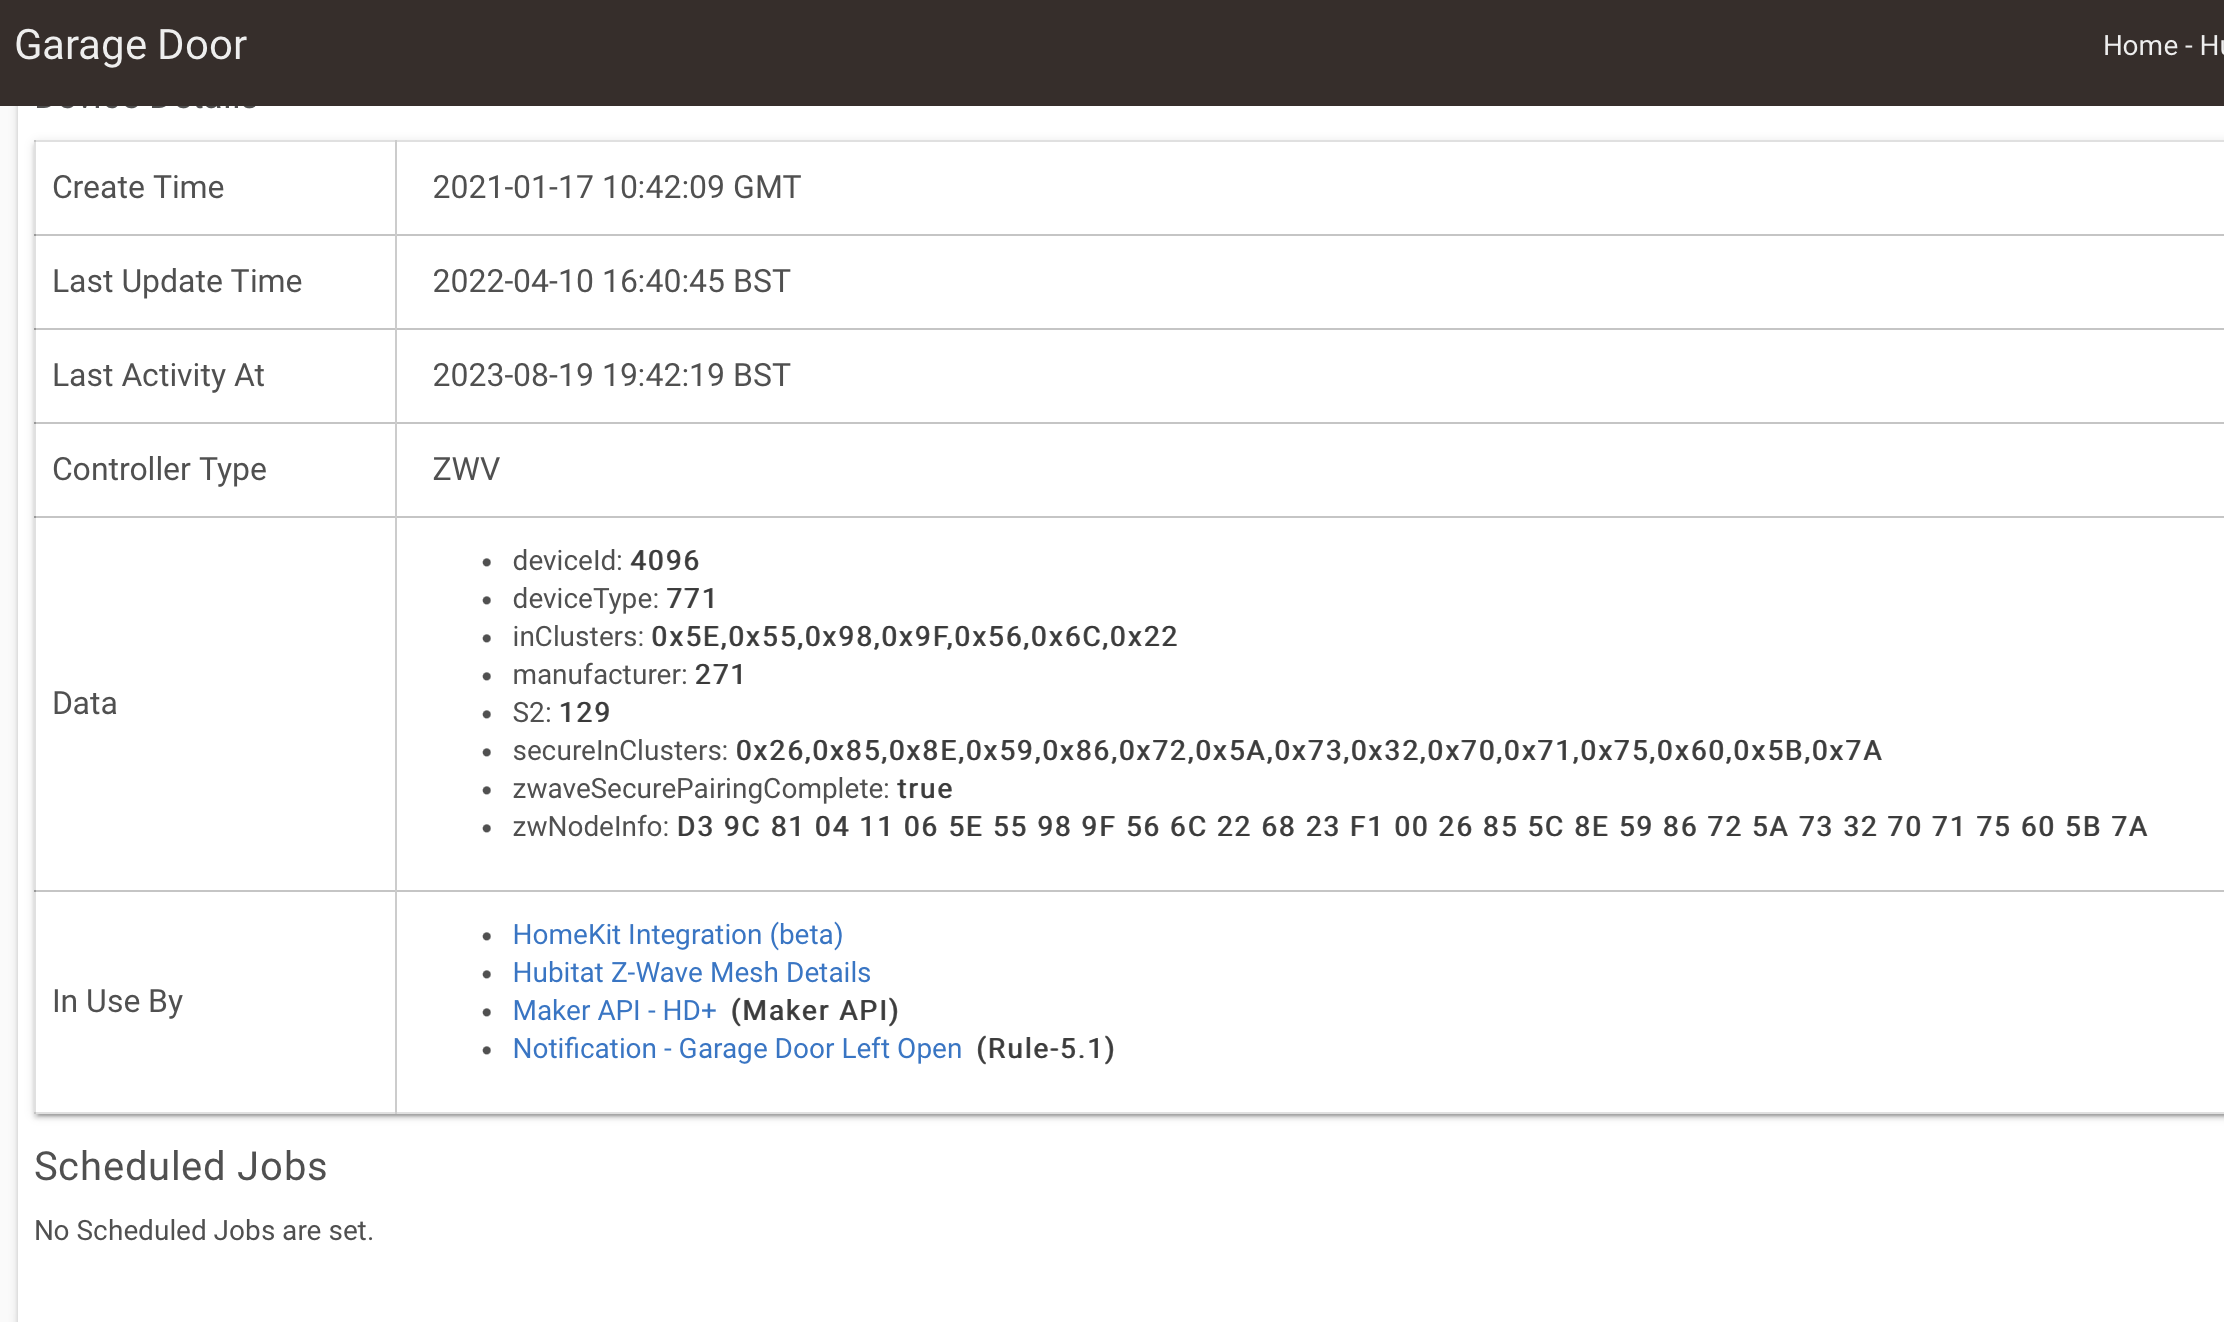Click the Create Time value 2021-01-17
The width and height of the screenshot is (2224, 1322).
[x=616, y=187]
